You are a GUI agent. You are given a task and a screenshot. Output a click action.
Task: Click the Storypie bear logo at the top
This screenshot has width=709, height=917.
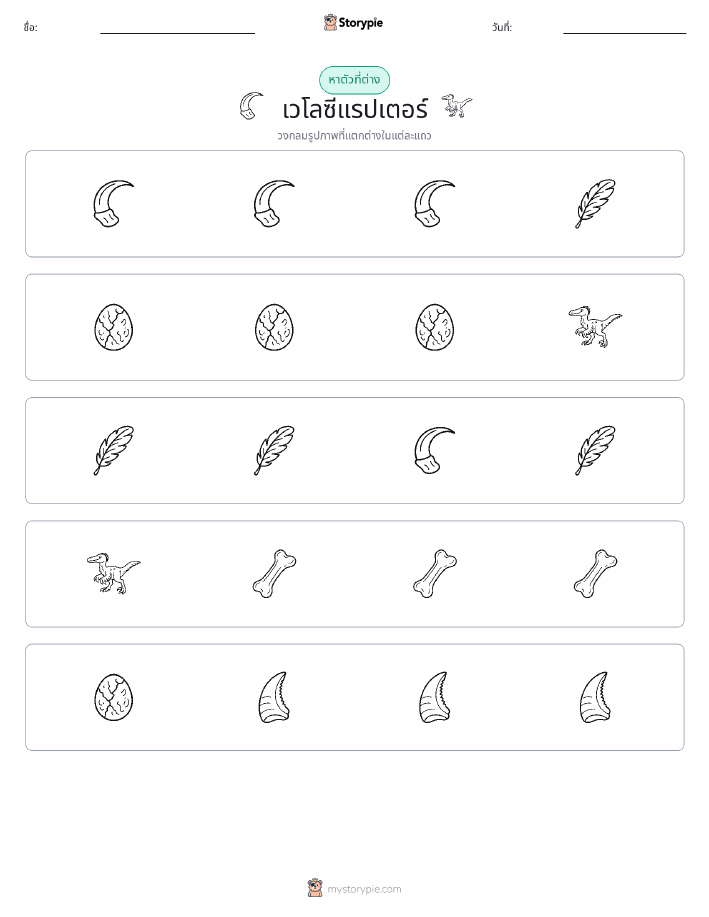[x=330, y=23]
